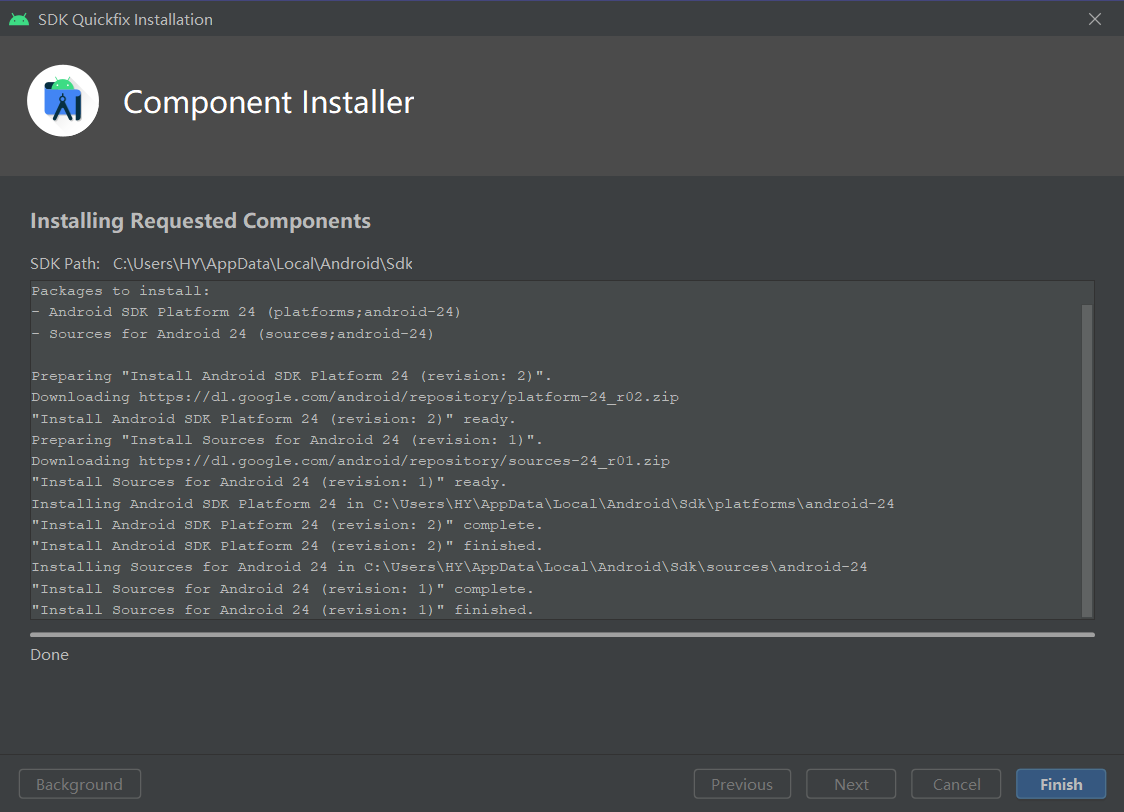Click the Background button

tap(80, 784)
